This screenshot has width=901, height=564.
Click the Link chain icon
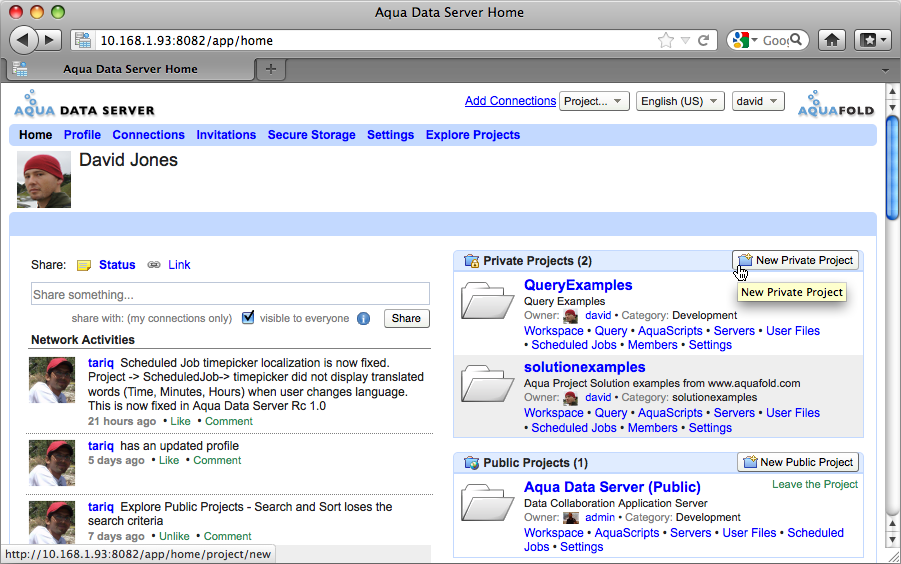(153, 265)
